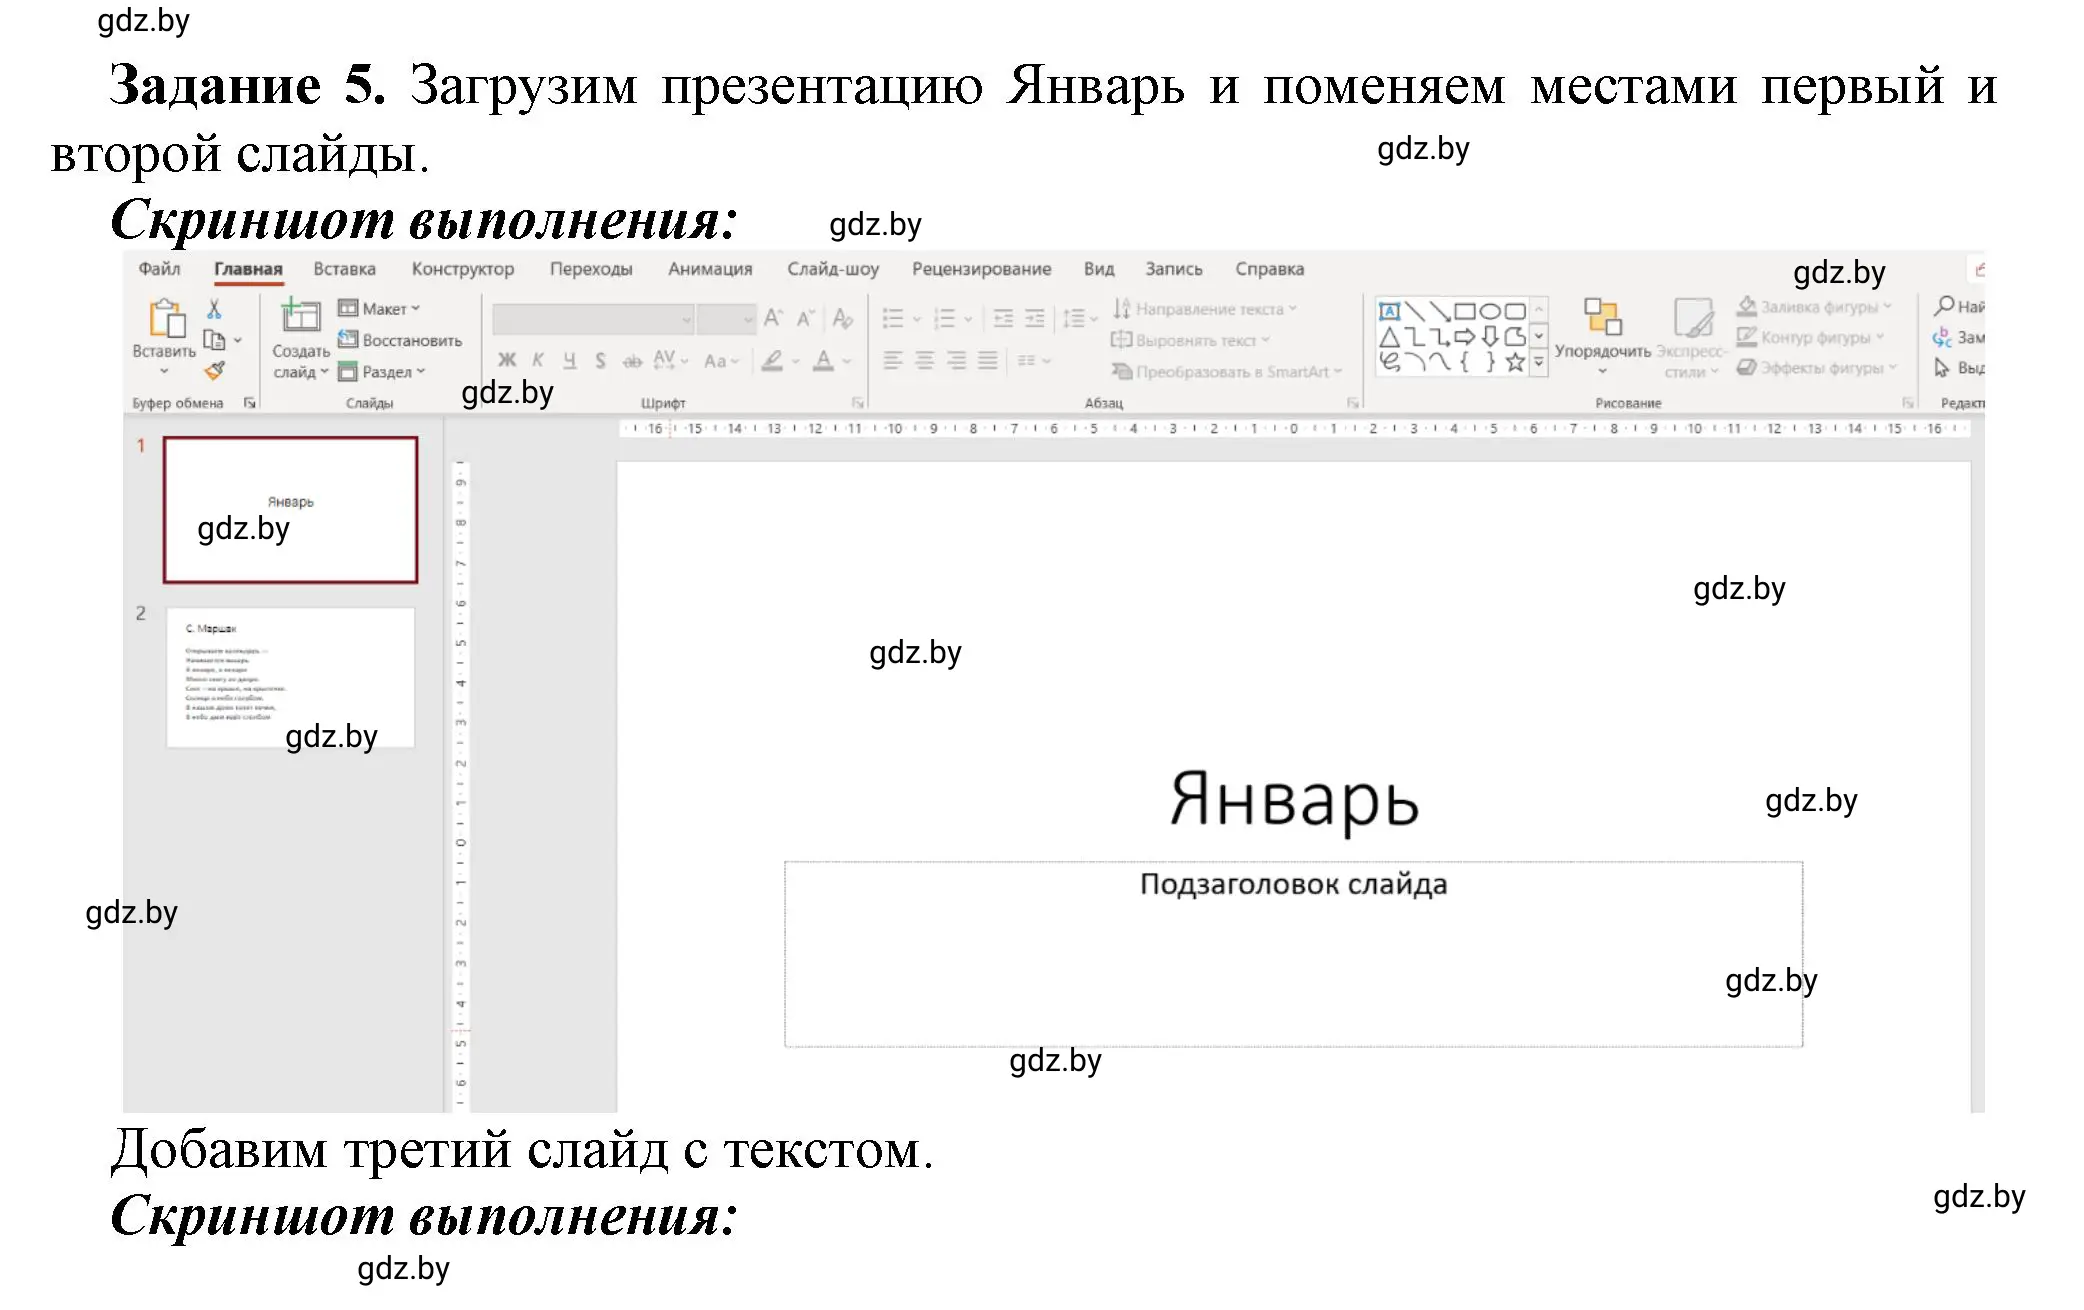
Task: Select the Format Painter brush icon
Action: tap(215, 370)
